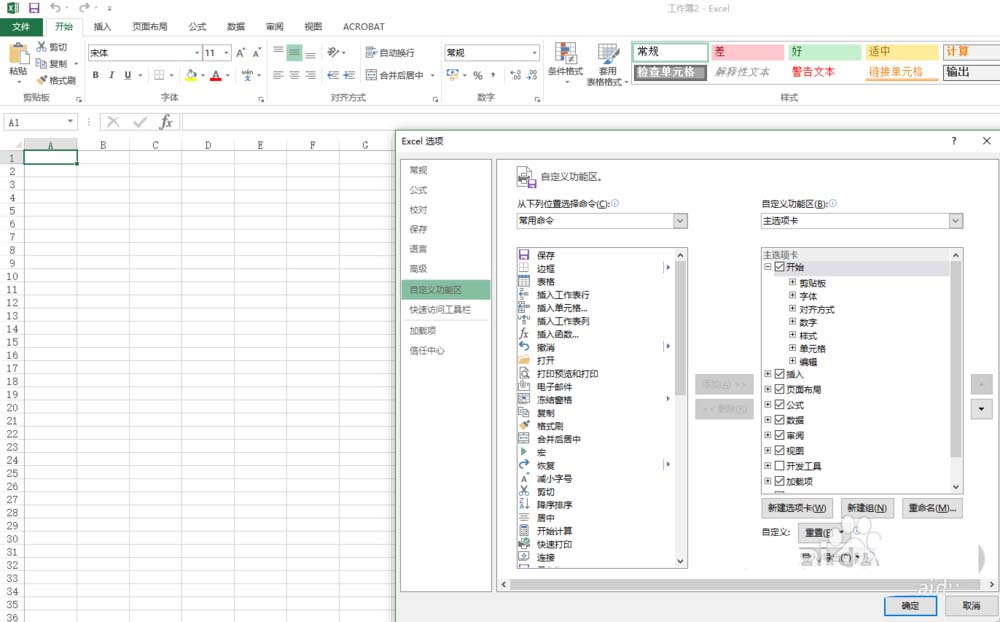
Task: Click column B header in worksheet
Action: [103, 145]
